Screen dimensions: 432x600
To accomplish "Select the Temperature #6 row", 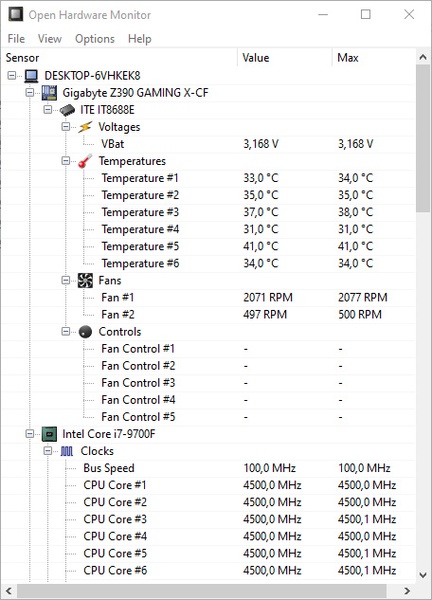I will point(209,263).
